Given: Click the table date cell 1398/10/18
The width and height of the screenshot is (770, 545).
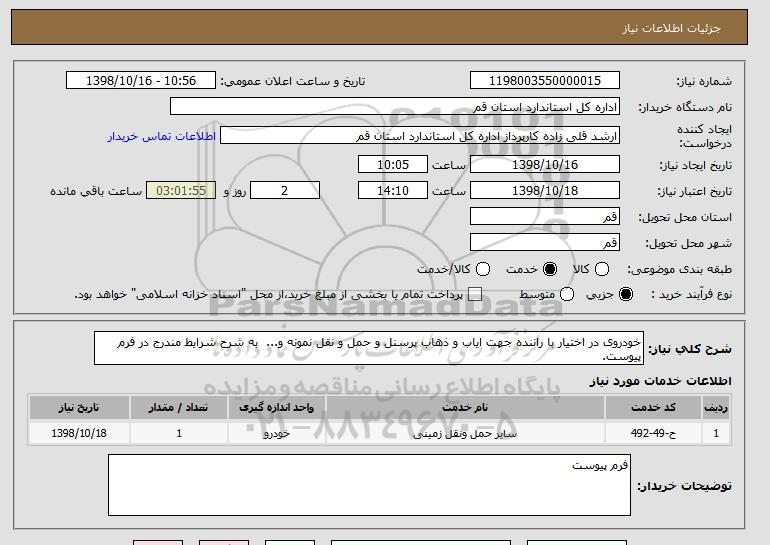Looking at the screenshot, I should [x=79, y=433].
